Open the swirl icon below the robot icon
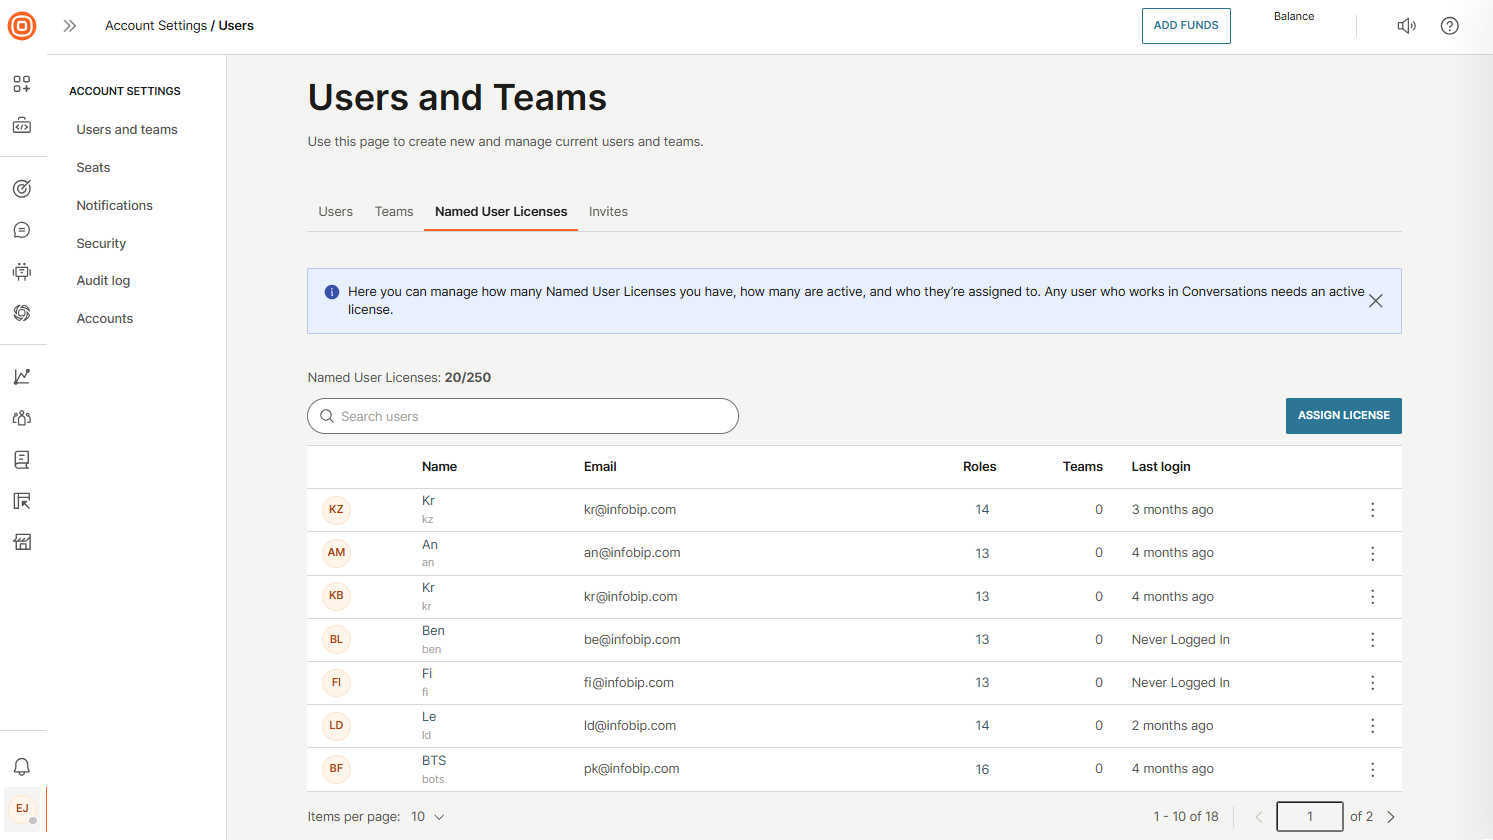Viewport: 1493px width, 840px height. [22, 313]
